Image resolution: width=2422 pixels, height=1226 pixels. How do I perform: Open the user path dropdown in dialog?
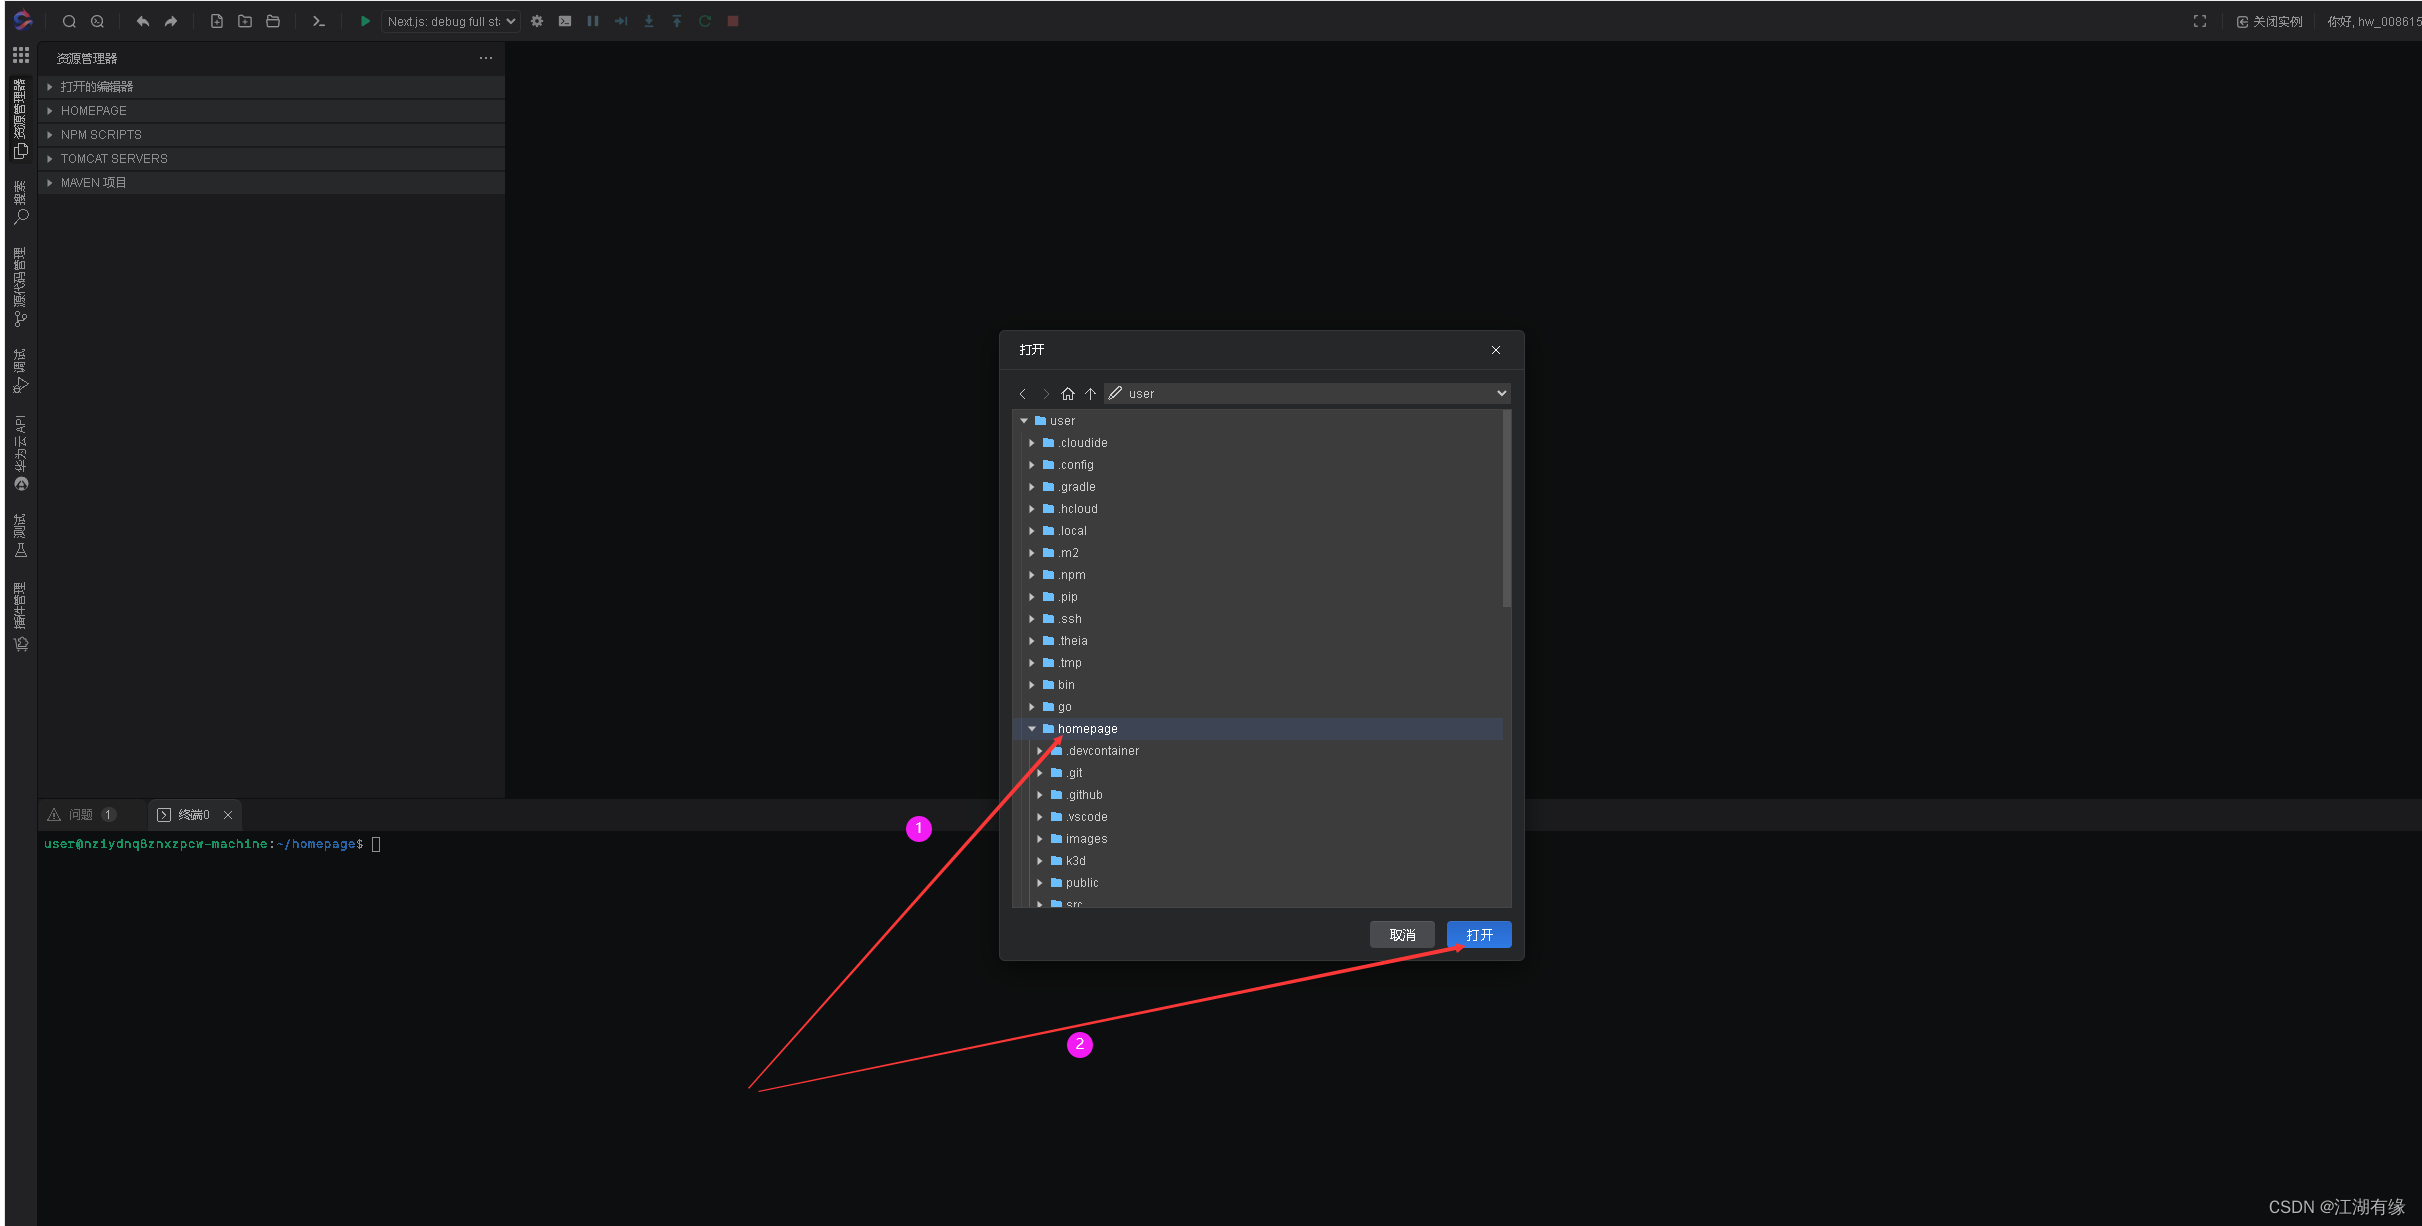1501,394
